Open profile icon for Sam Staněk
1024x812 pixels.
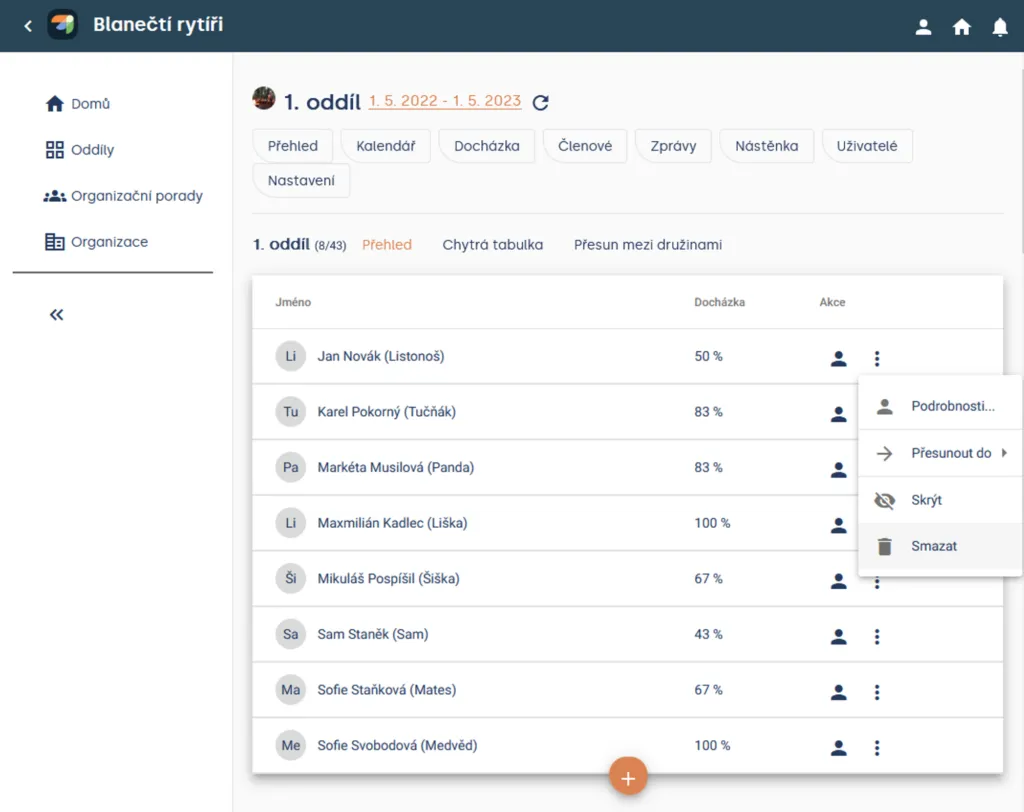[839, 636]
